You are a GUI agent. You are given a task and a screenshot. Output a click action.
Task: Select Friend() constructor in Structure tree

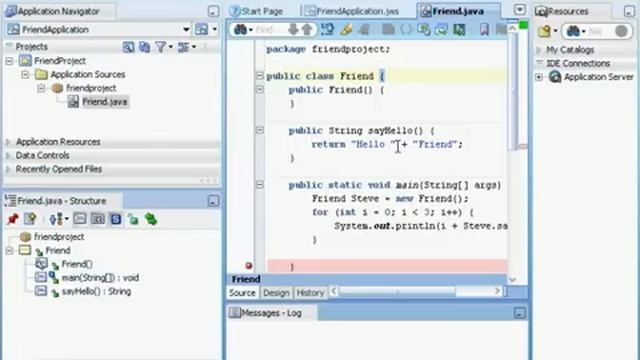point(77,264)
